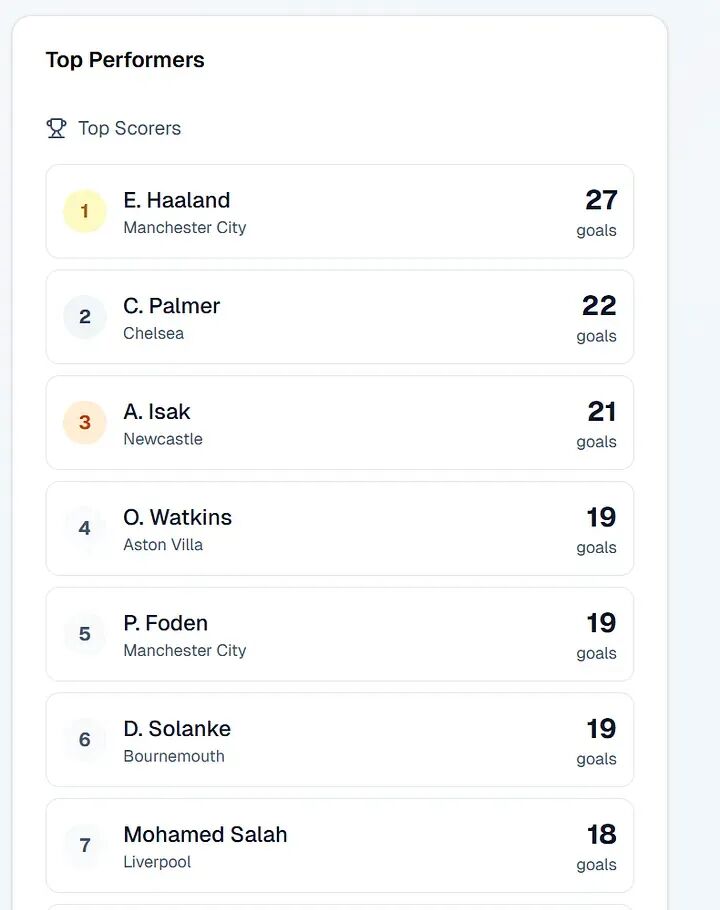Screen dimensions: 720x910
Task: Select the A. Isak scorer card
Action: 340,422
